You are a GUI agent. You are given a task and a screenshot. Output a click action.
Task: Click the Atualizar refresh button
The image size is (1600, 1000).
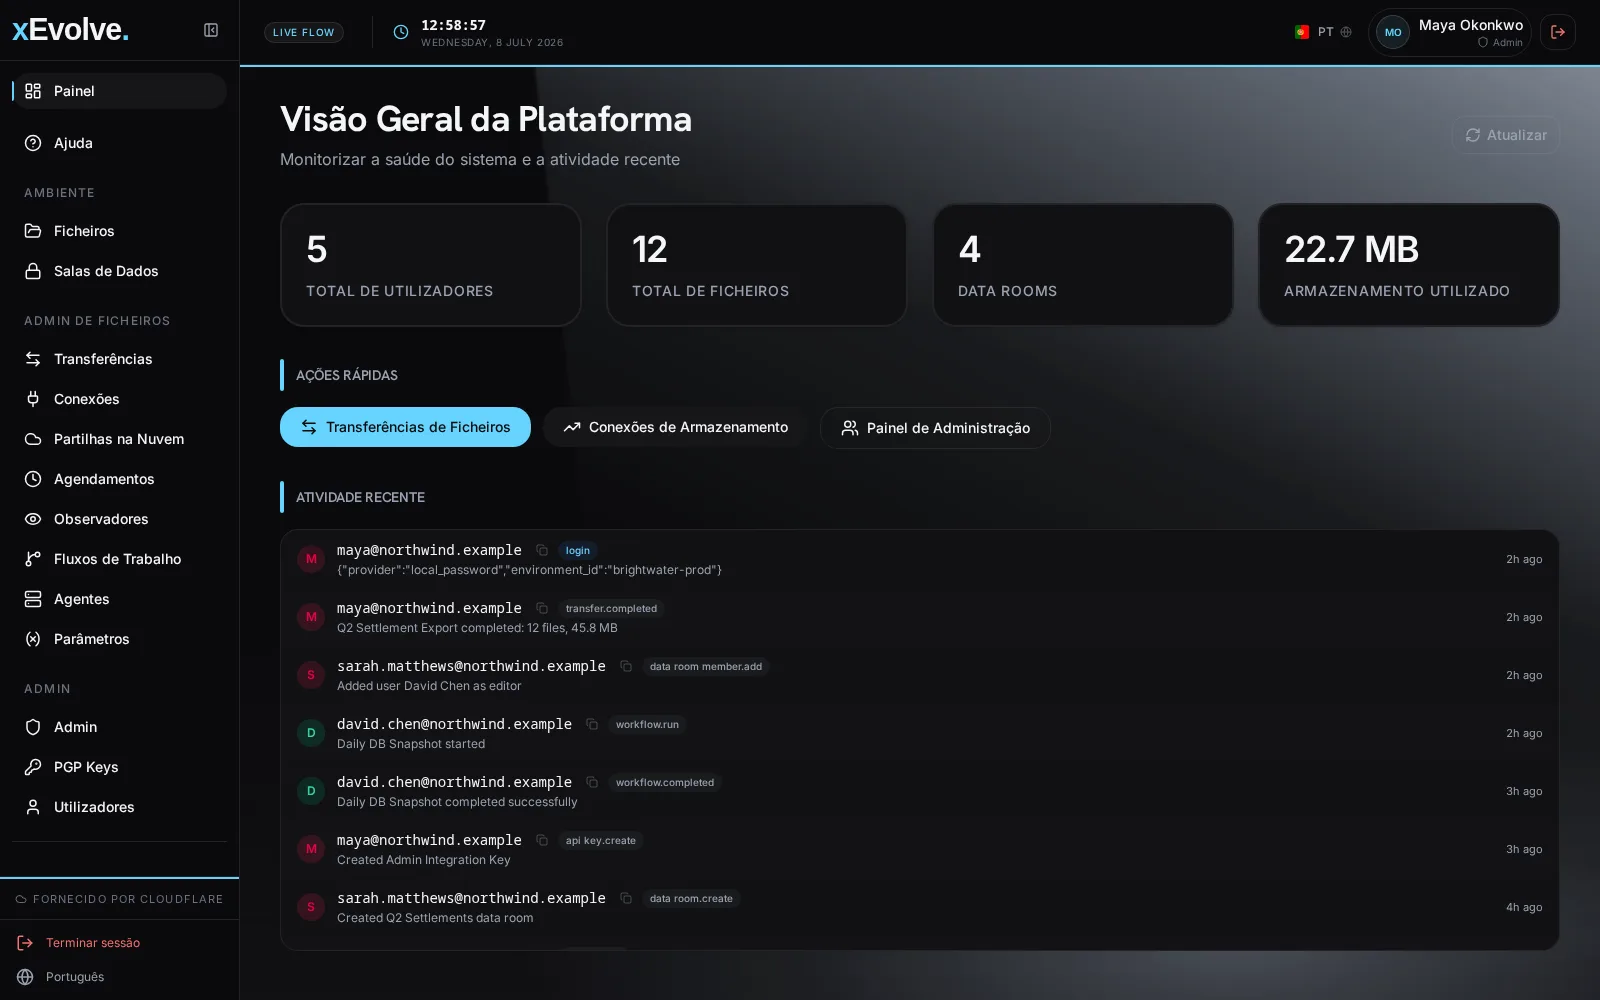coord(1506,135)
